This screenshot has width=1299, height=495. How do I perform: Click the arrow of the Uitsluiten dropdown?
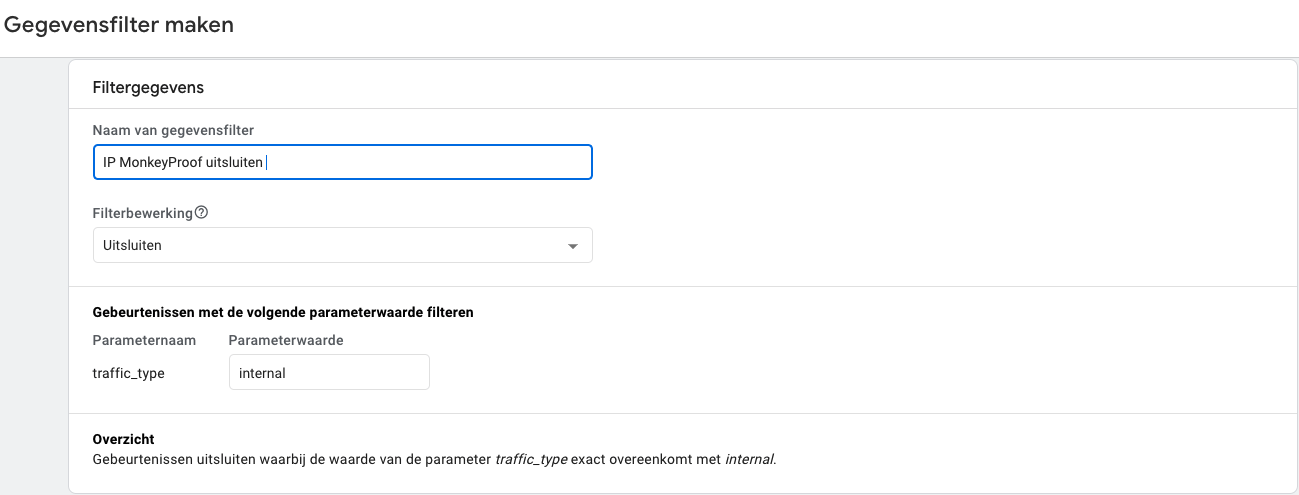click(573, 246)
